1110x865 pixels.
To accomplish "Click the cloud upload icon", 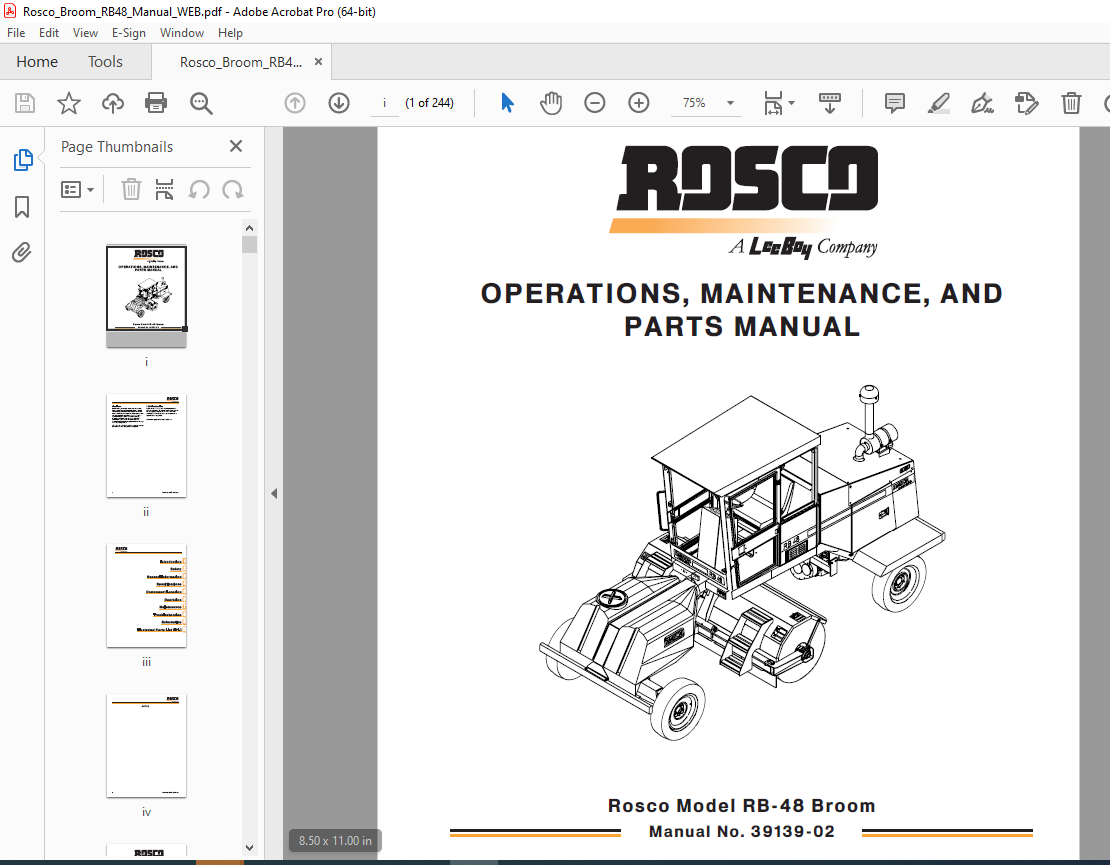I will (113, 103).
